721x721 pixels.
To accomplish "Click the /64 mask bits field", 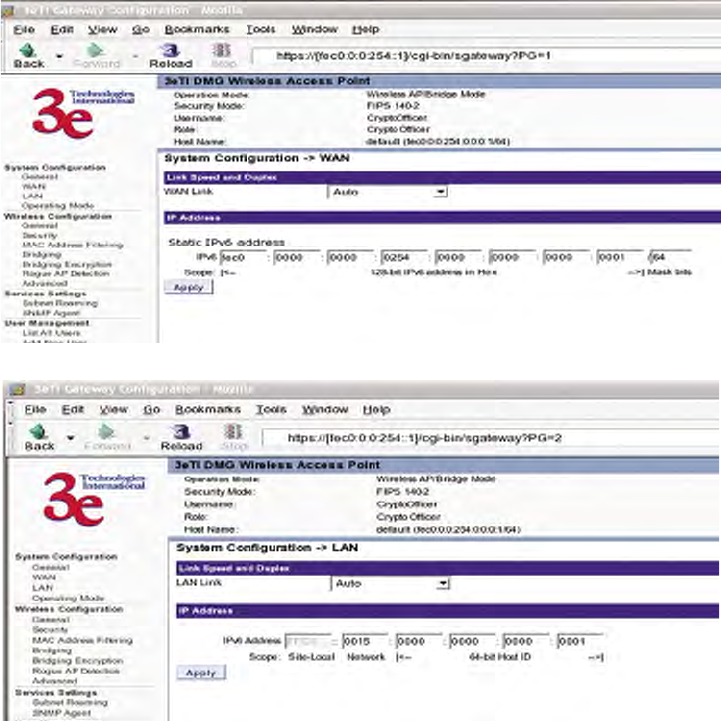I will pyautogui.click(x=669, y=257).
